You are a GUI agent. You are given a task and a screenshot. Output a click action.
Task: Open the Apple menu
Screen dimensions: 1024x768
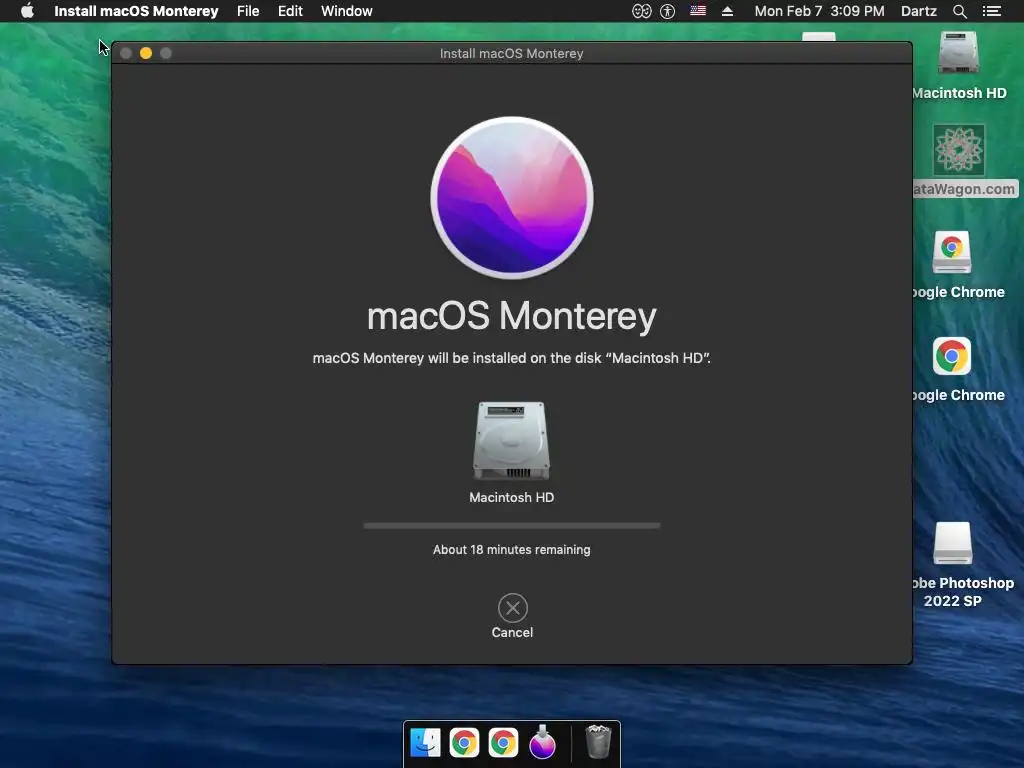(x=27, y=11)
